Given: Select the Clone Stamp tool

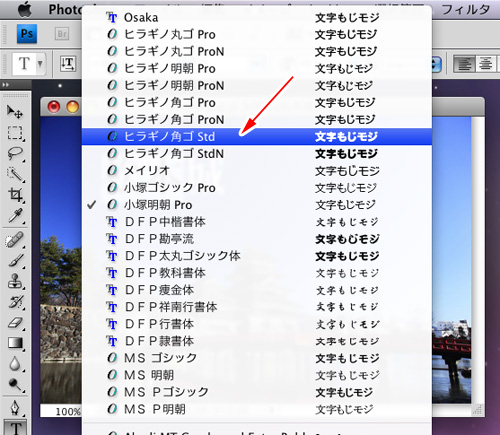Looking at the screenshot, I should [15, 281].
